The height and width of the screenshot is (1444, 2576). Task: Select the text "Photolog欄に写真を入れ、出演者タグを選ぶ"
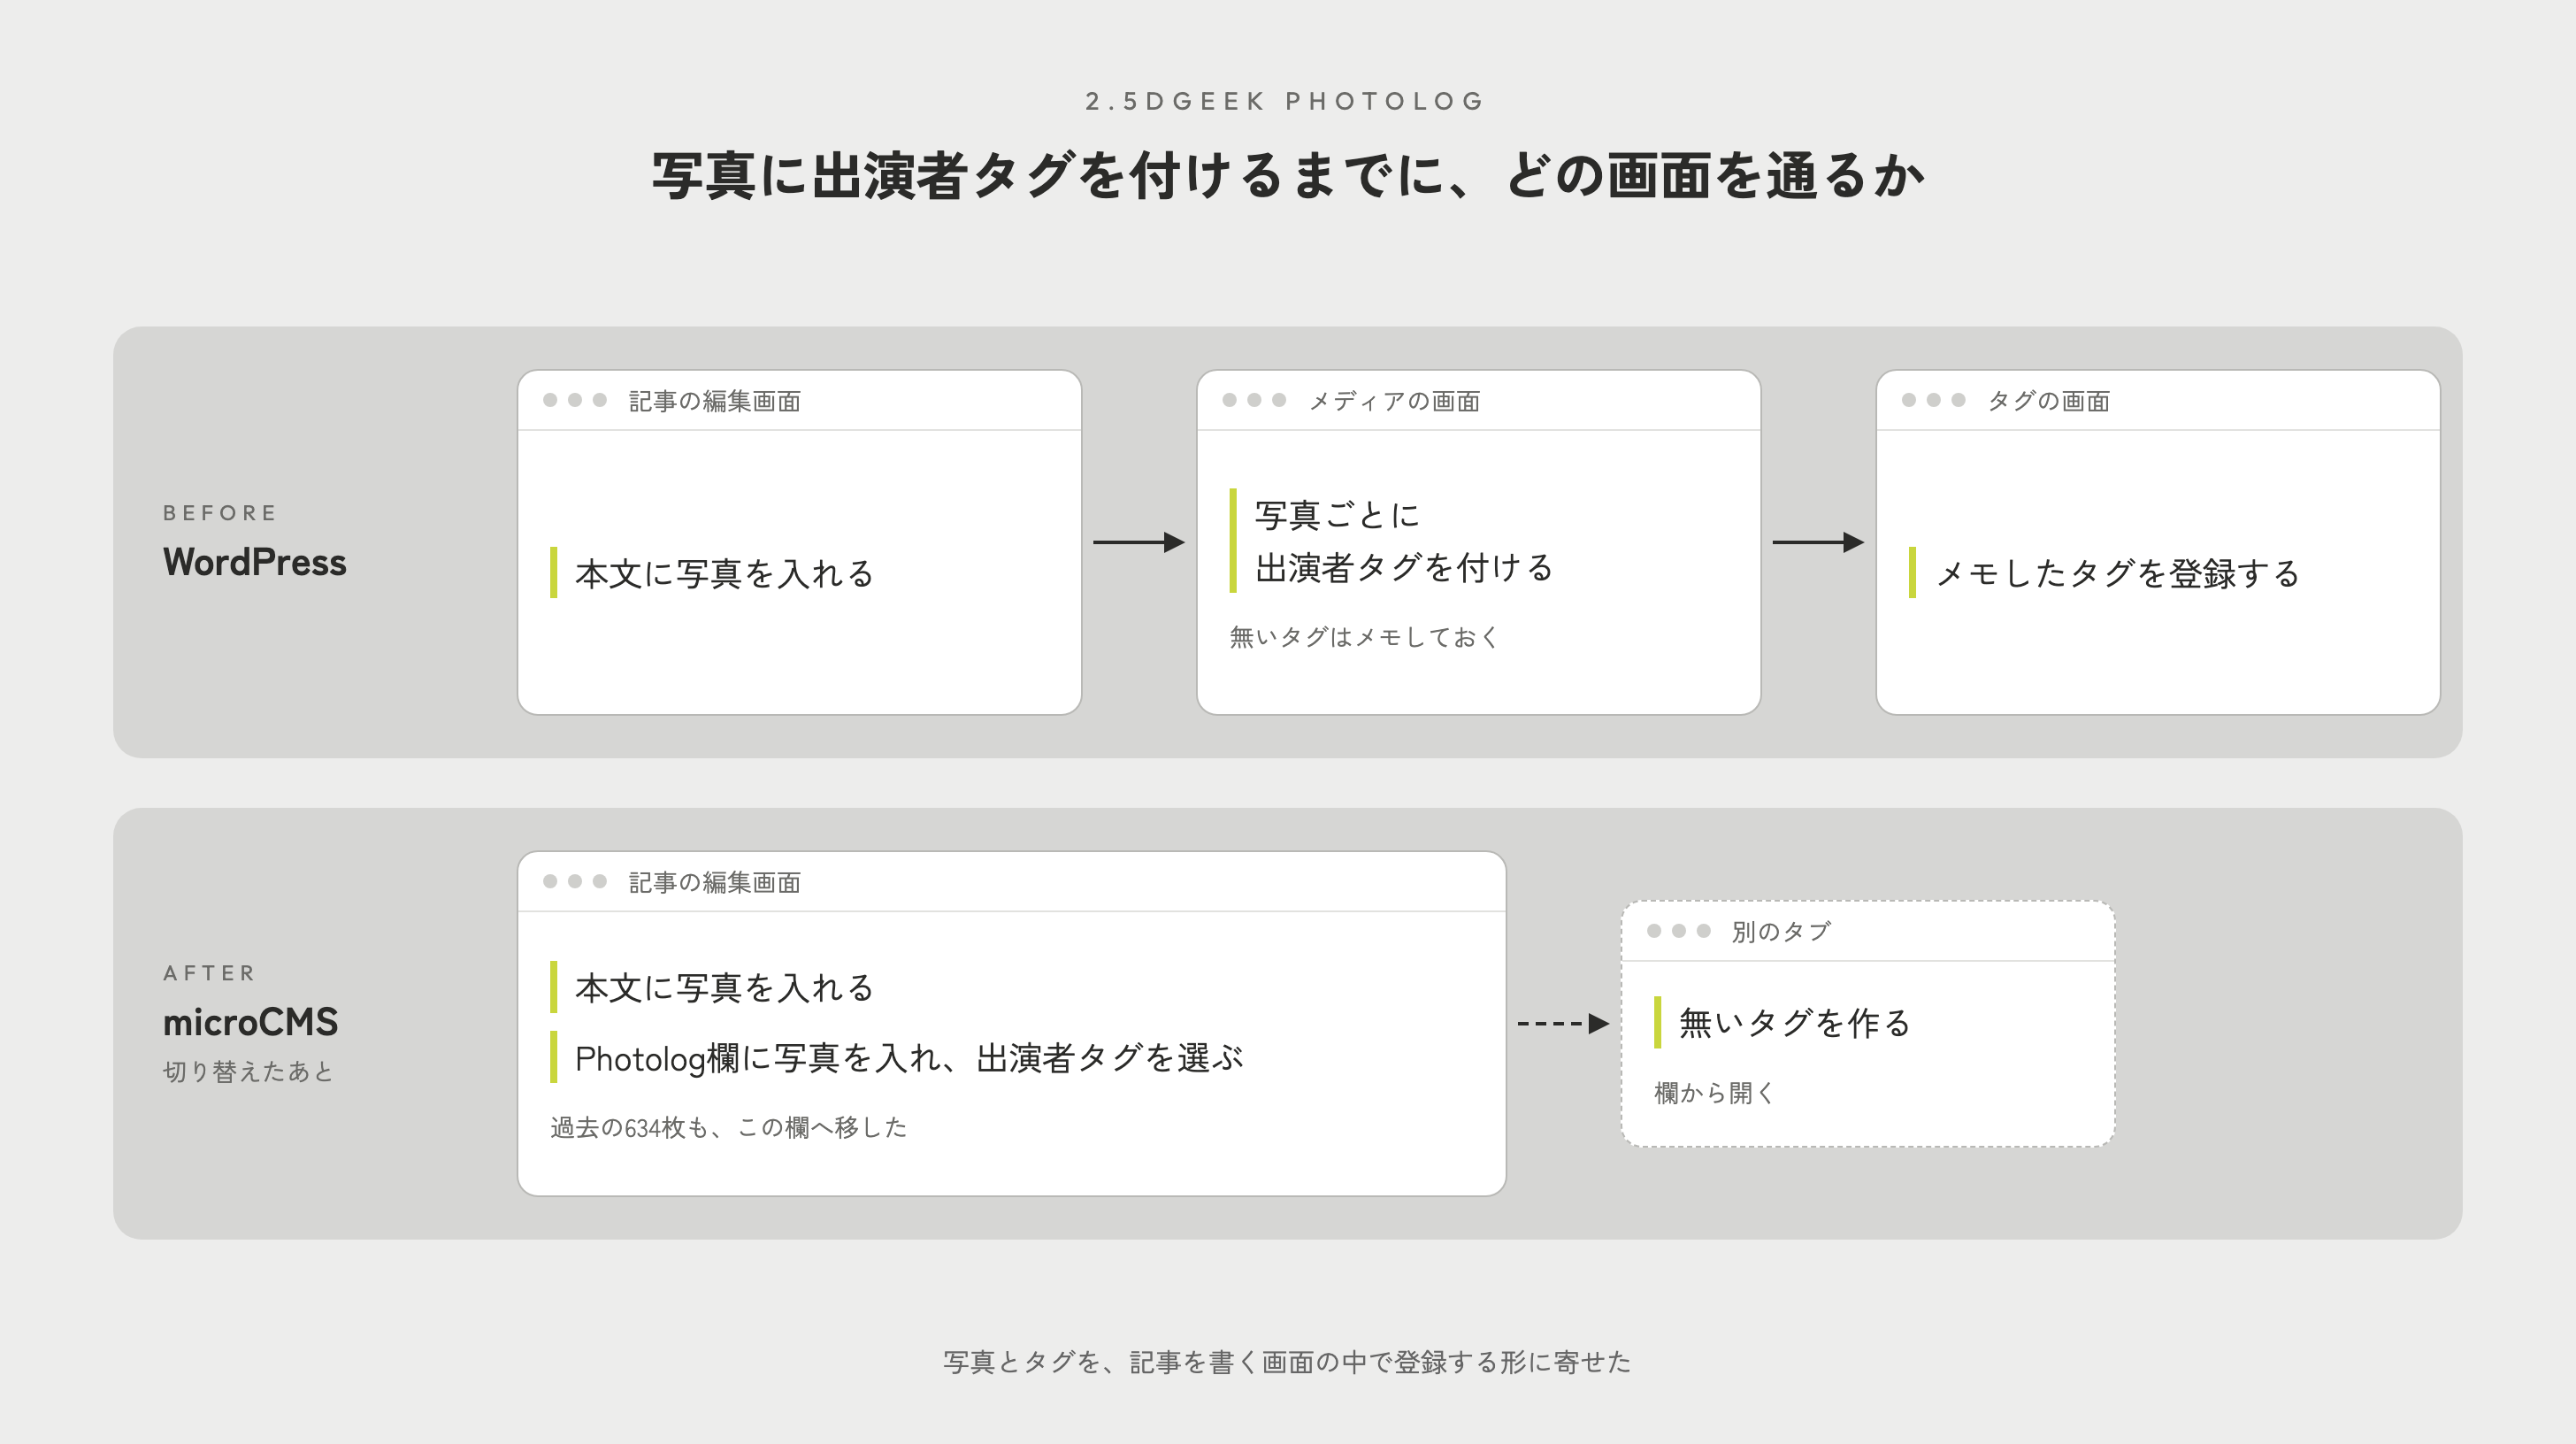[x=910, y=1058]
